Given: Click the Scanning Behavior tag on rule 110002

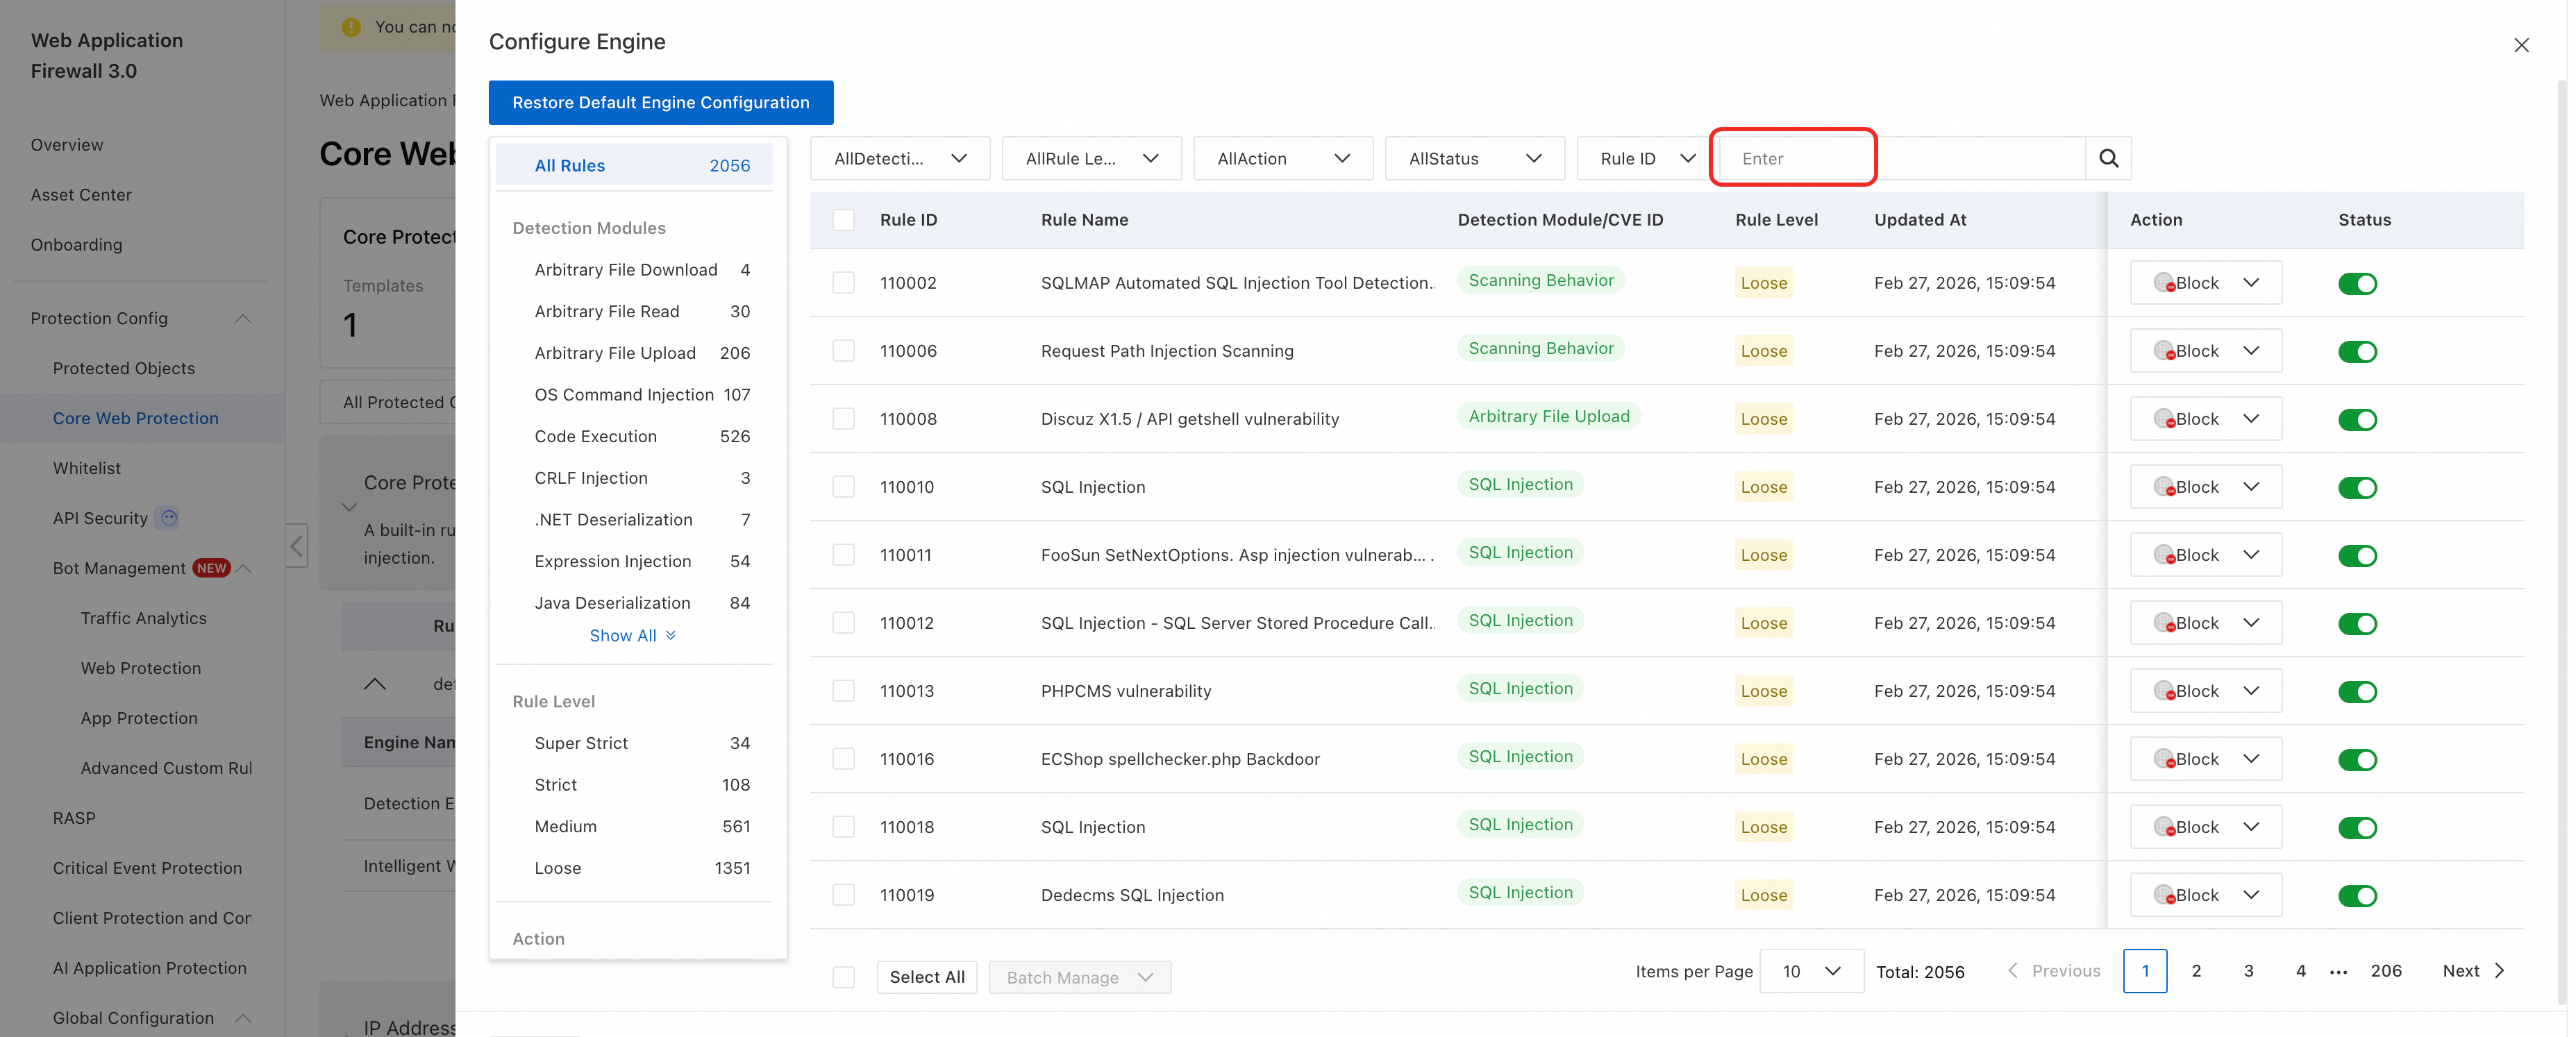Looking at the screenshot, I should tap(1540, 280).
